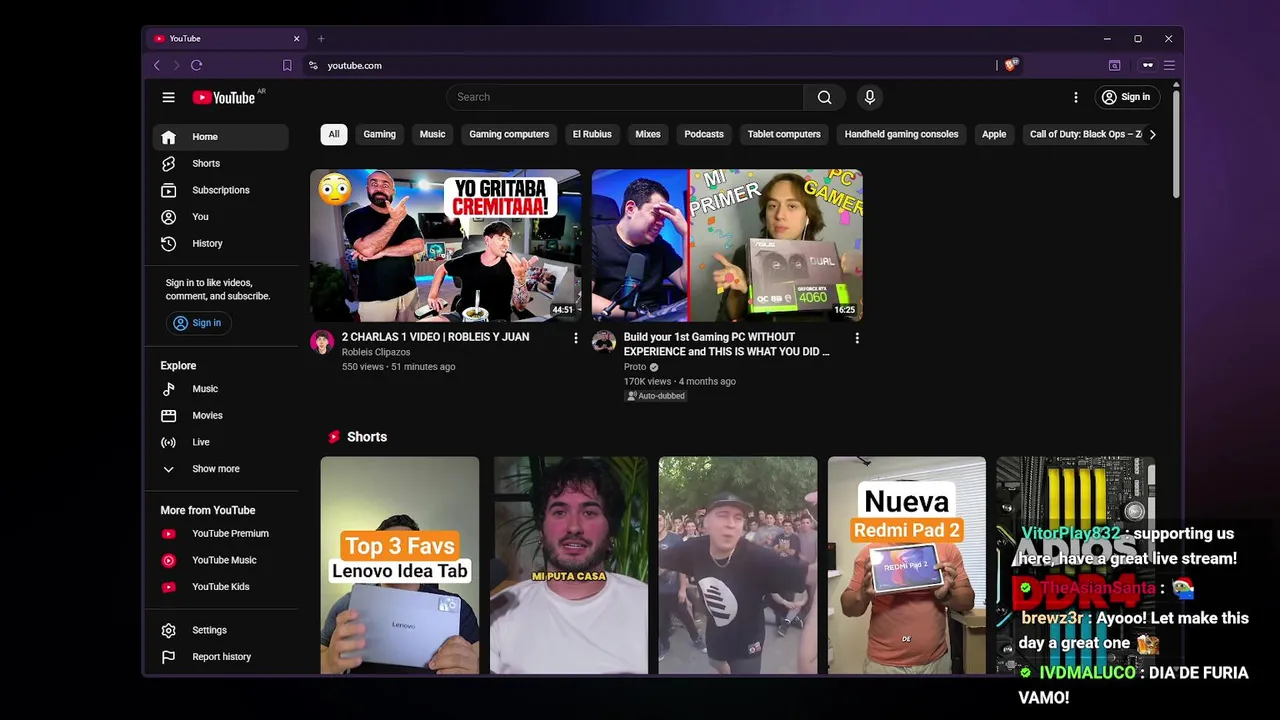Viewport: 1280px width, 720px height.
Task: Click Sign in button in sidebar
Action: (197, 323)
